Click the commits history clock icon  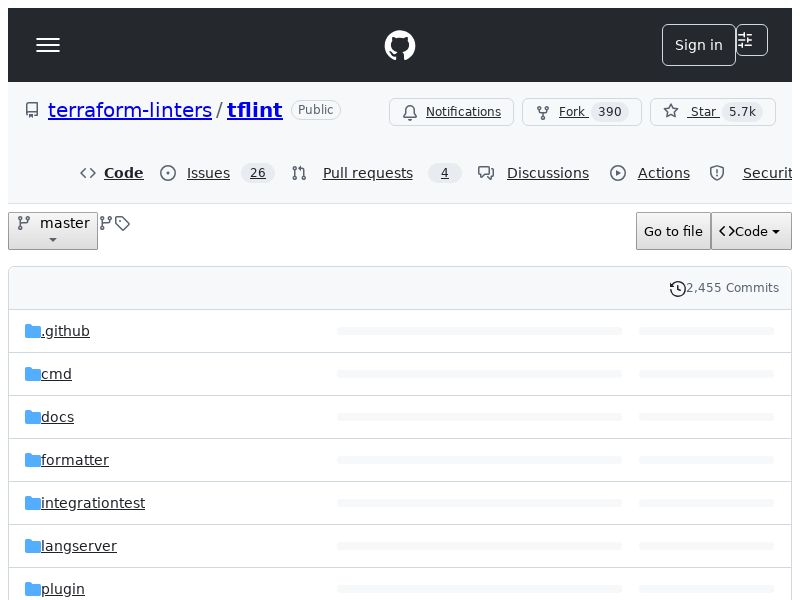tap(678, 288)
